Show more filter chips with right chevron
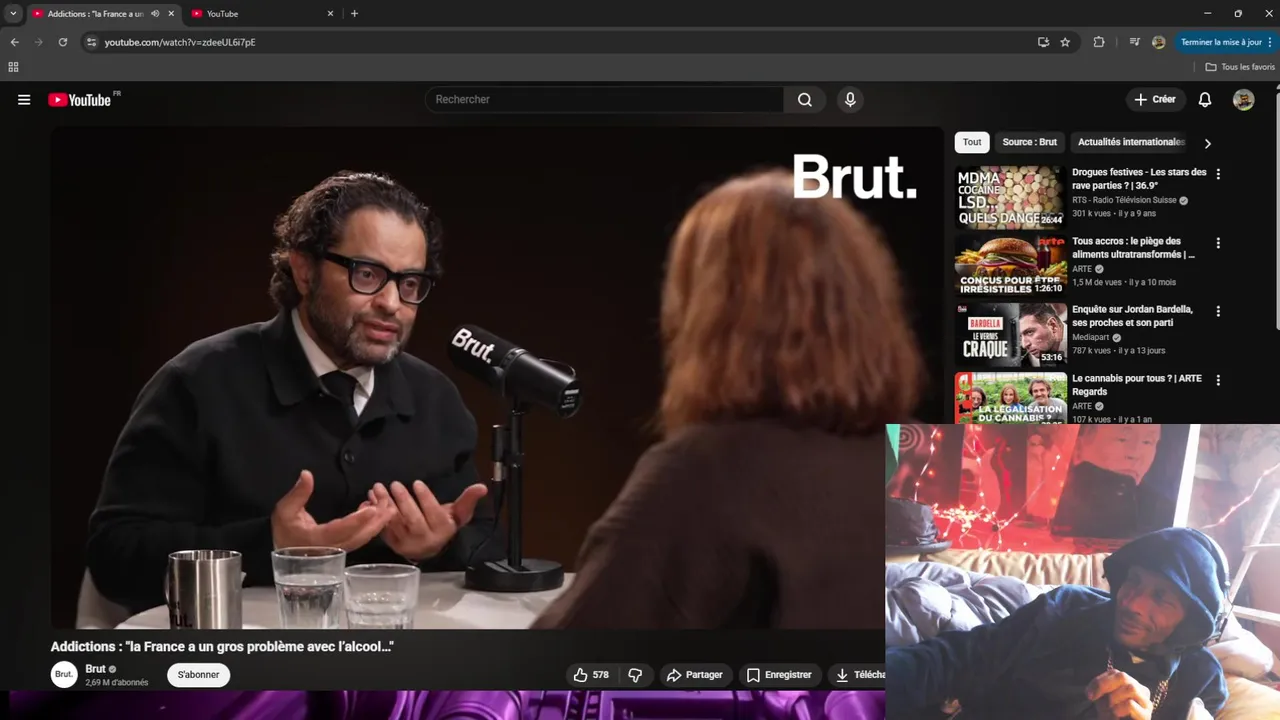1280x720 pixels. coord(1207,143)
